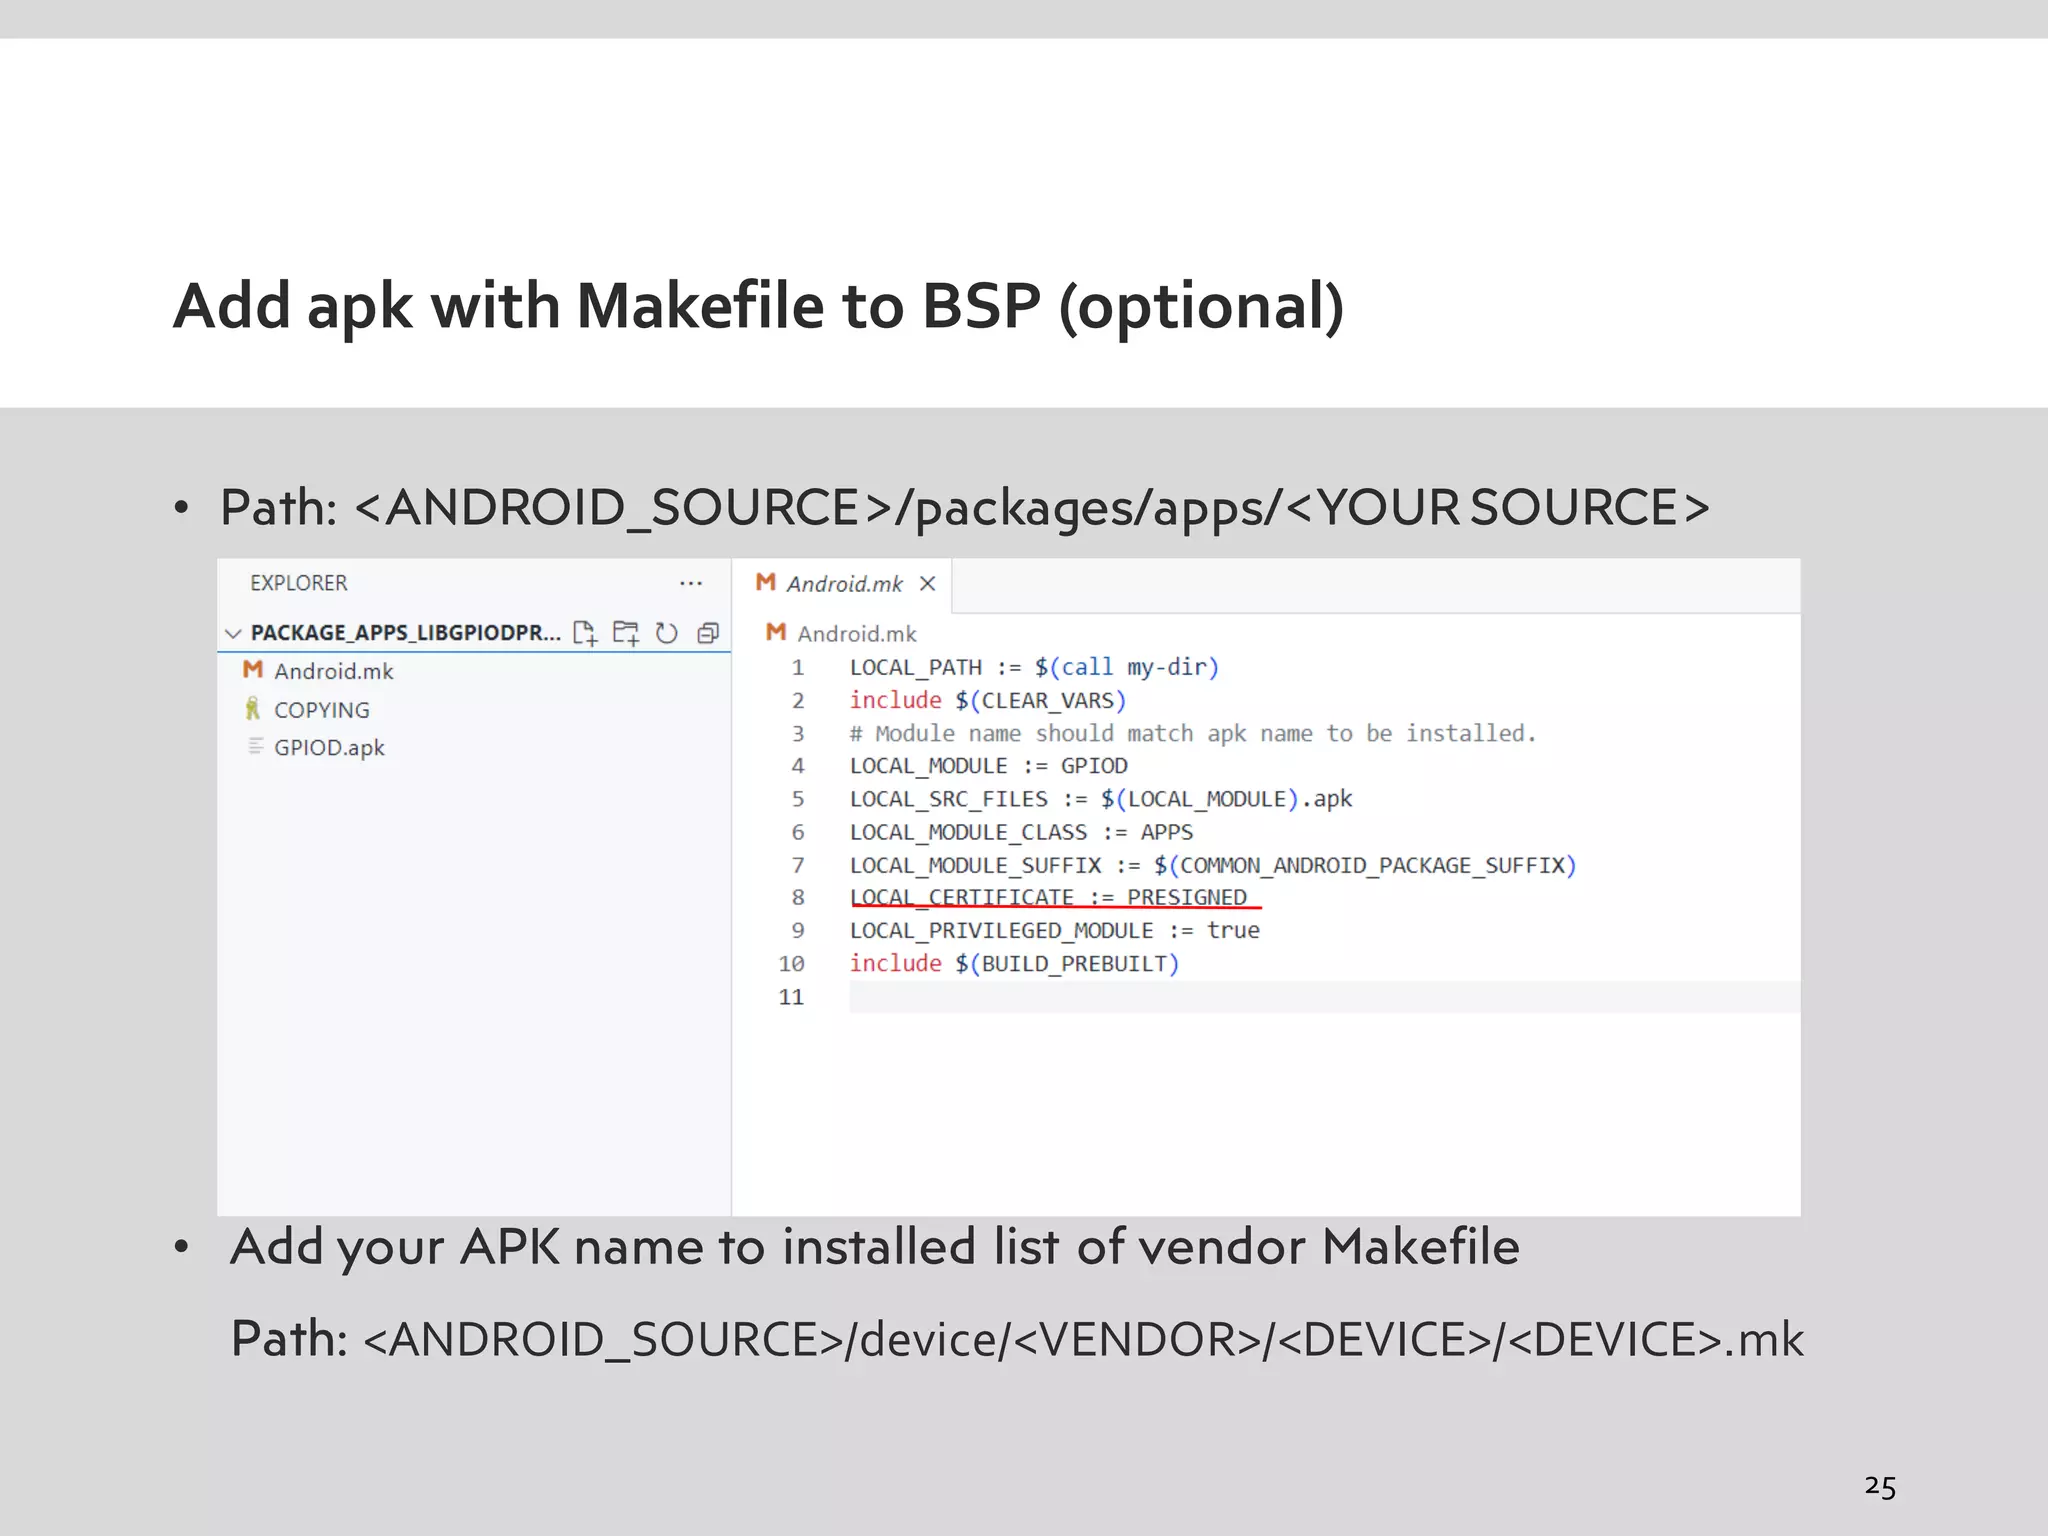Click the LOCAL_SRC_FILES line
This screenshot has width=2048, height=1536.
pyautogui.click(x=1100, y=799)
